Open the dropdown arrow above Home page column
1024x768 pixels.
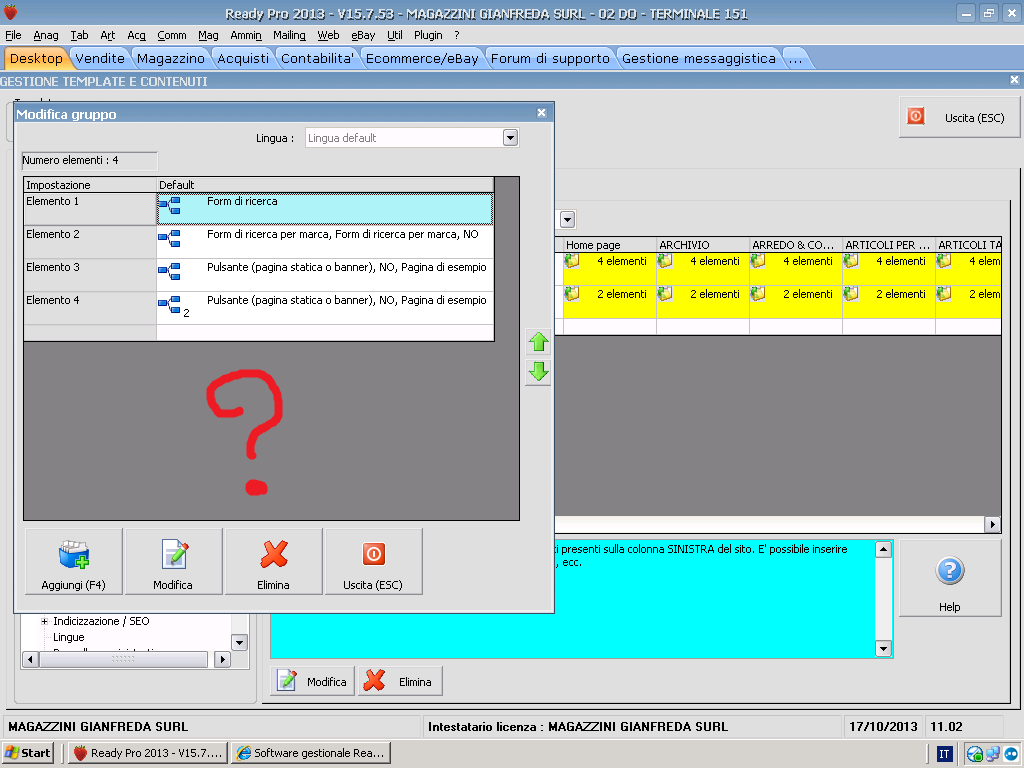coord(568,219)
